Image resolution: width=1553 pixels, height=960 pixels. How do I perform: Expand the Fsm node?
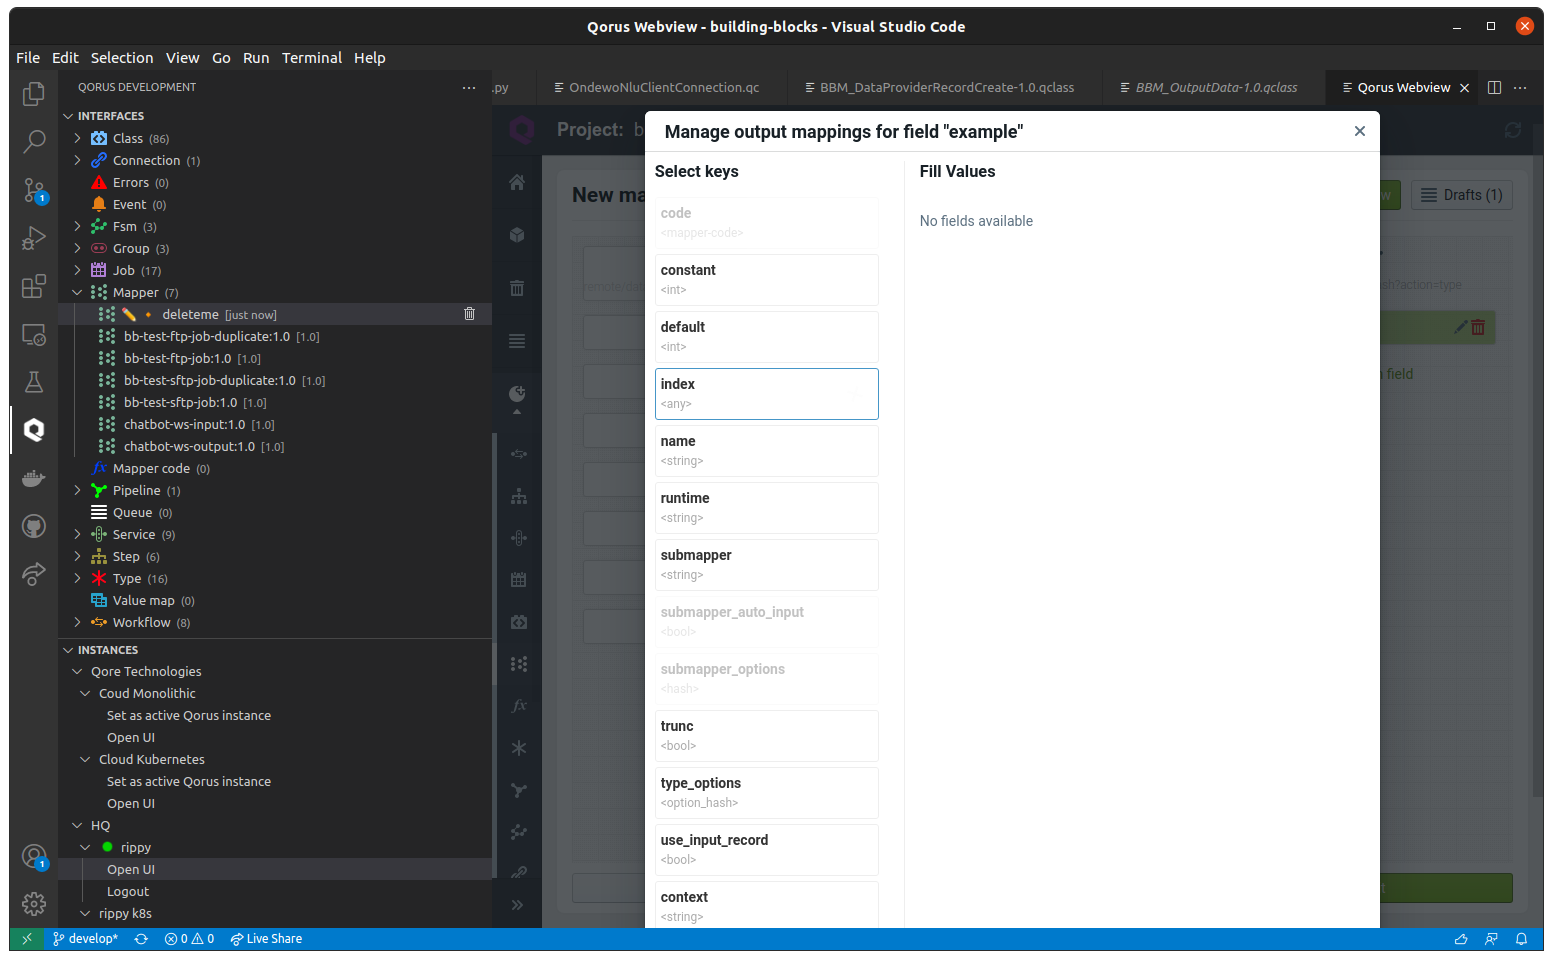coord(77,226)
